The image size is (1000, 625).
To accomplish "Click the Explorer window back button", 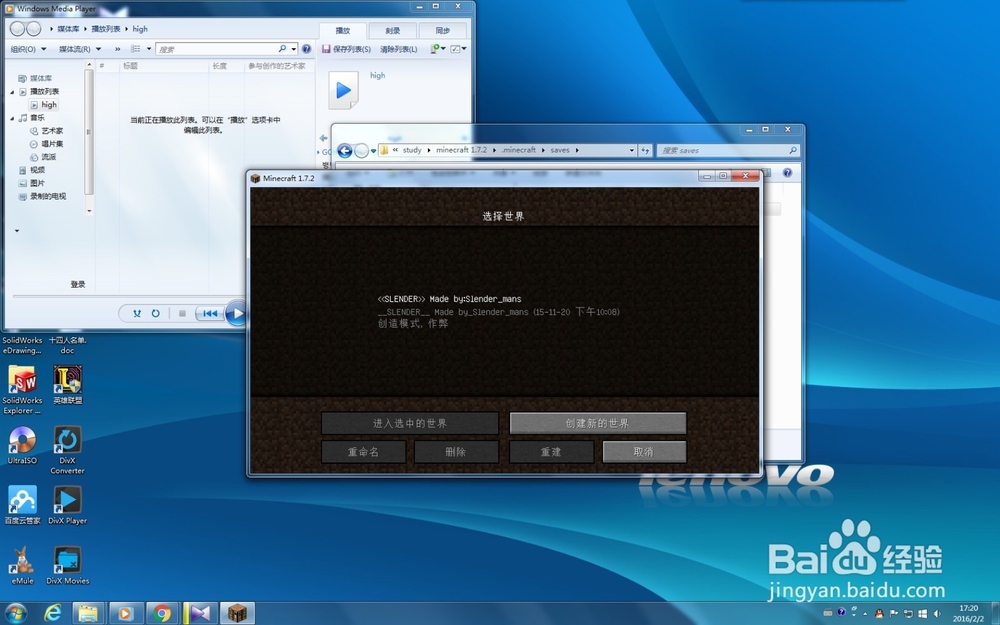I will [x=344, y=151].
